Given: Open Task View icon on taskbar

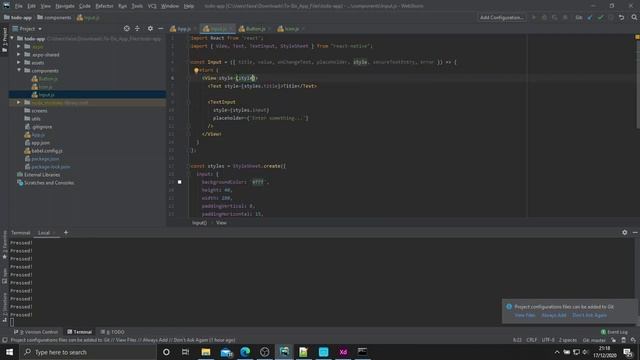Looking at the screenshot, I should click(185, 352).
